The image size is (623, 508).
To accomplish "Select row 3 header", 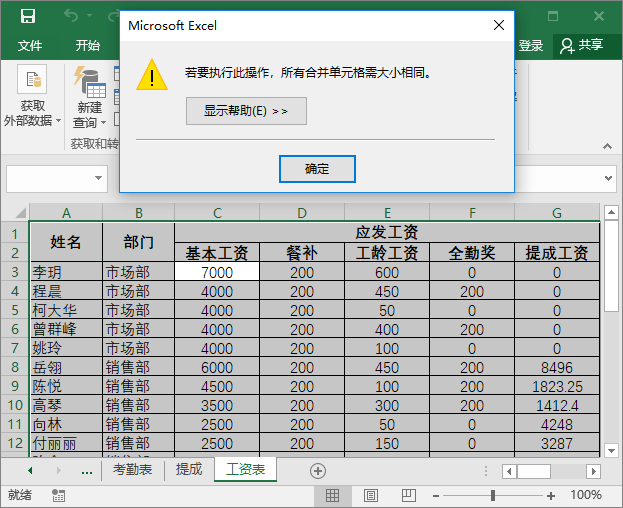I will (15, 272).
